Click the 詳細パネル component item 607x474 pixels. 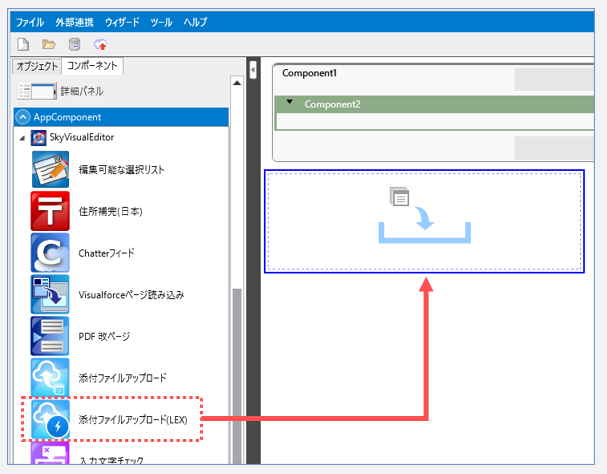pyautogui.click(x=60, y=91)
